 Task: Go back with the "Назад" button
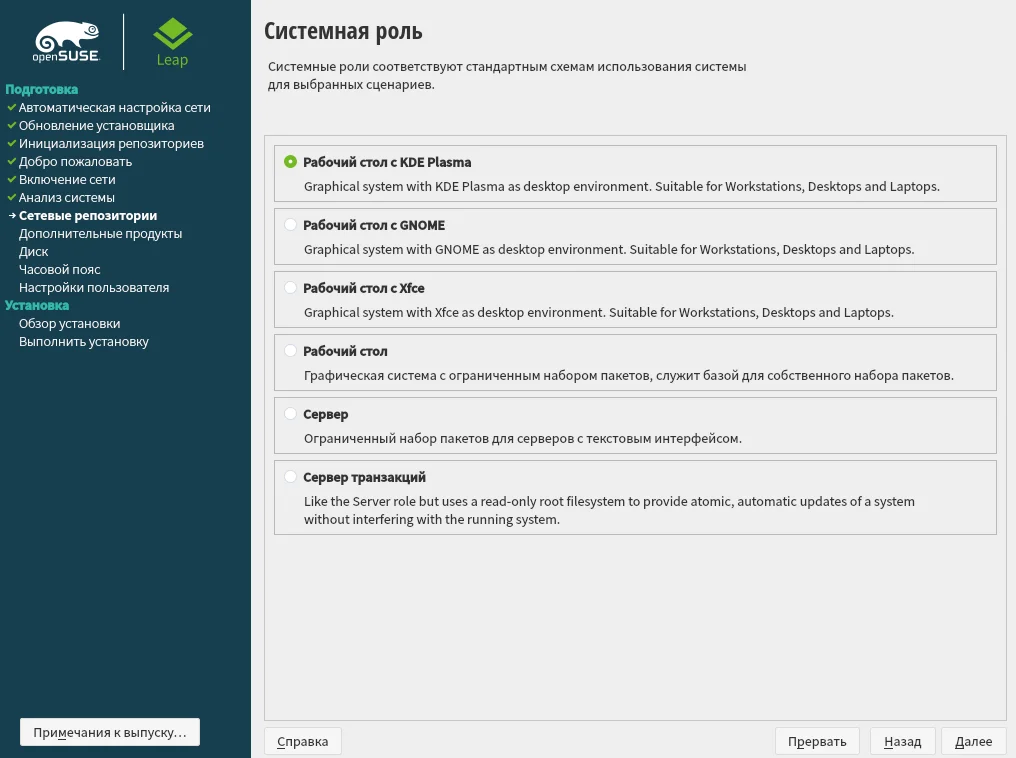click(902, 741)
